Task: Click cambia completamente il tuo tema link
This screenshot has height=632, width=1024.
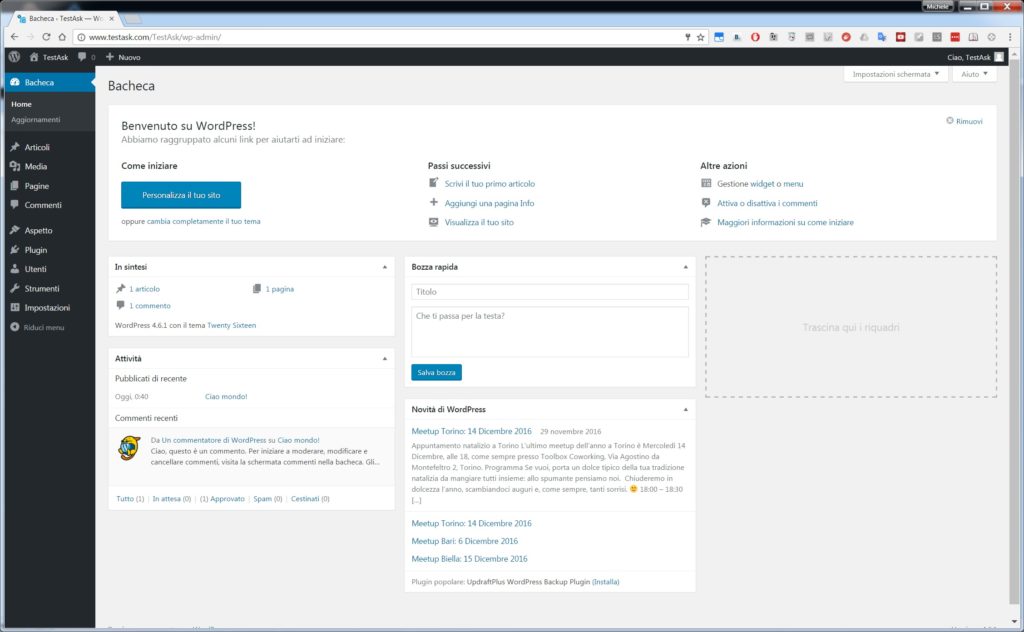Action: [x=203, y=221]
